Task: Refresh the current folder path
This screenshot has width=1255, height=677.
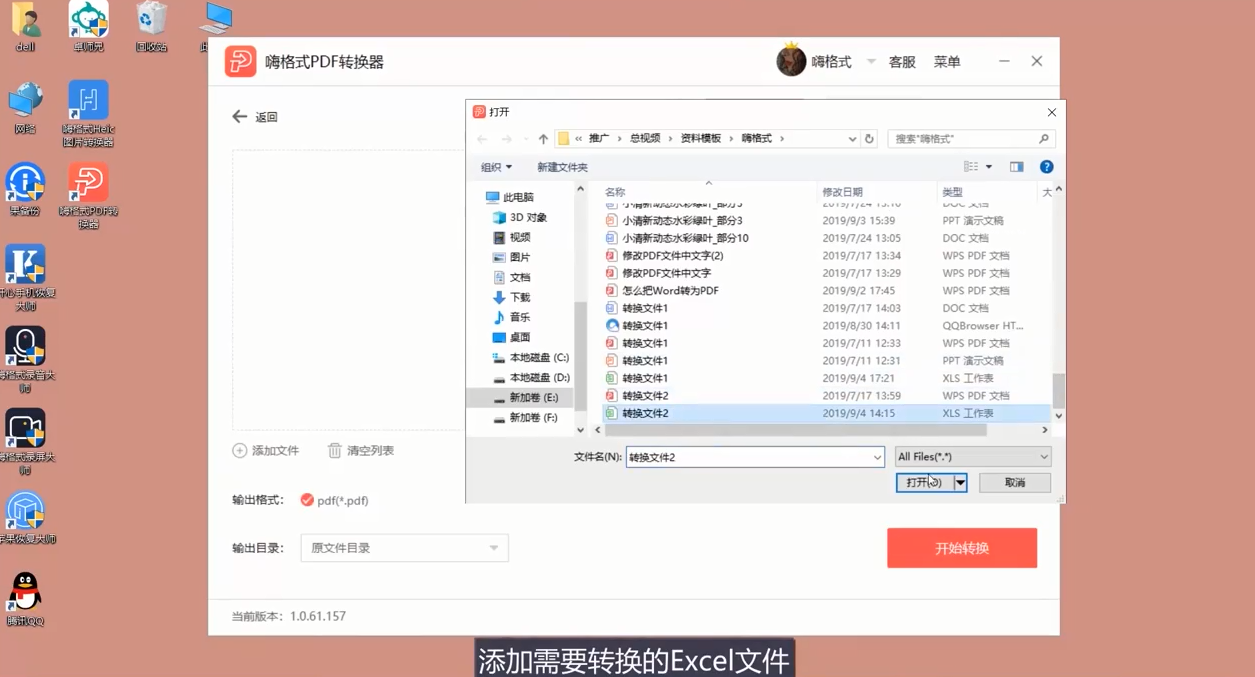Action: point(869,139)
